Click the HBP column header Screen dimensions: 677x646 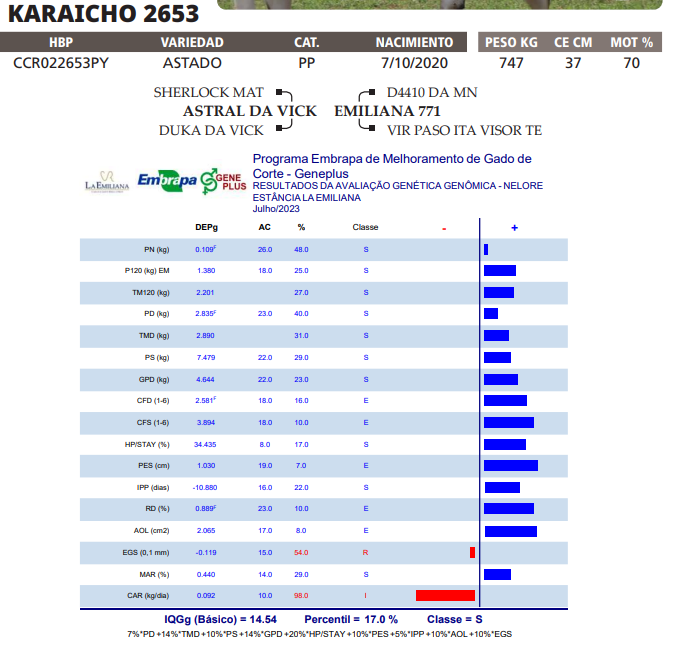coord(61,43)
